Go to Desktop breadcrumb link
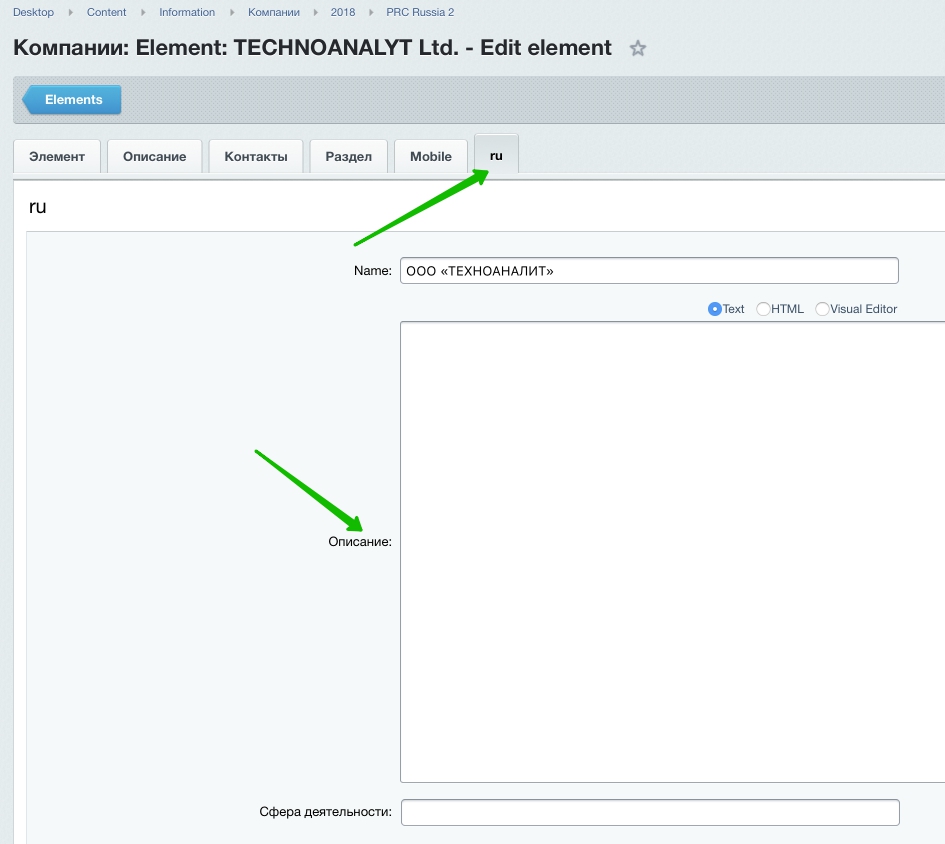Image resolution: width=945 pixels, height=844 pixels. click(33, 12)
